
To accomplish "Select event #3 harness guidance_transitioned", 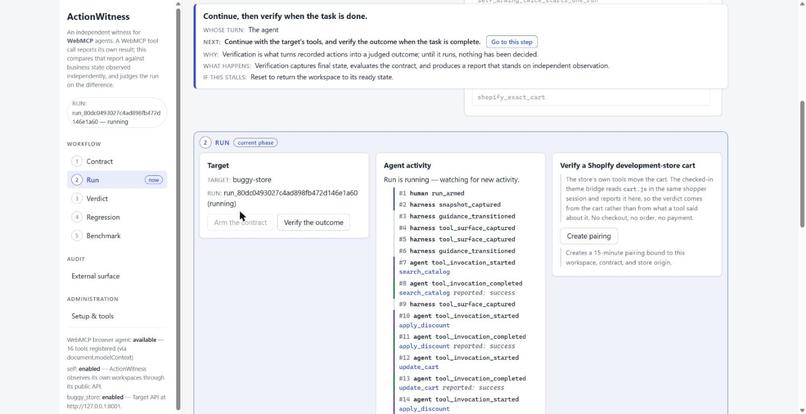I will coord(457,217).
